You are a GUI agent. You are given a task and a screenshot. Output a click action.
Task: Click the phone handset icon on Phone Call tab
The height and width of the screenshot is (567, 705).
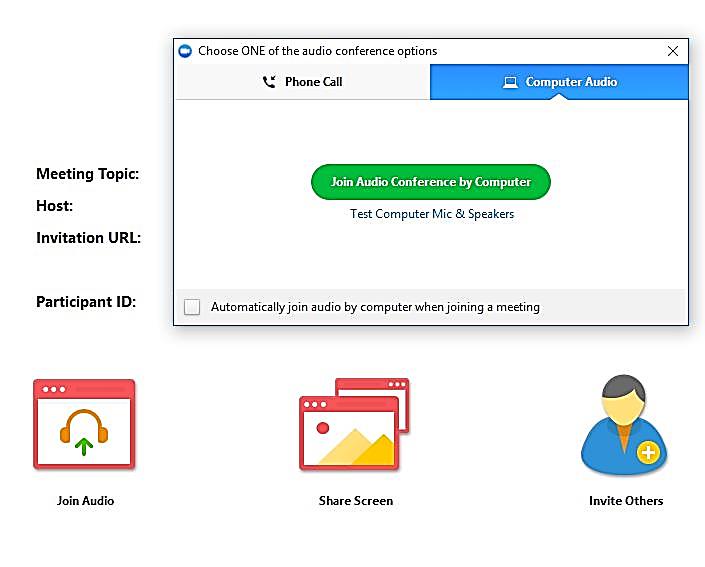(269, 82)
